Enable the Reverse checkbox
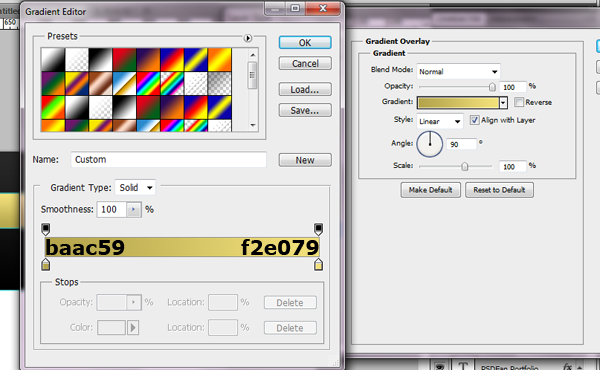This screenshot has height=370, width=600. [x=519, y=102]
